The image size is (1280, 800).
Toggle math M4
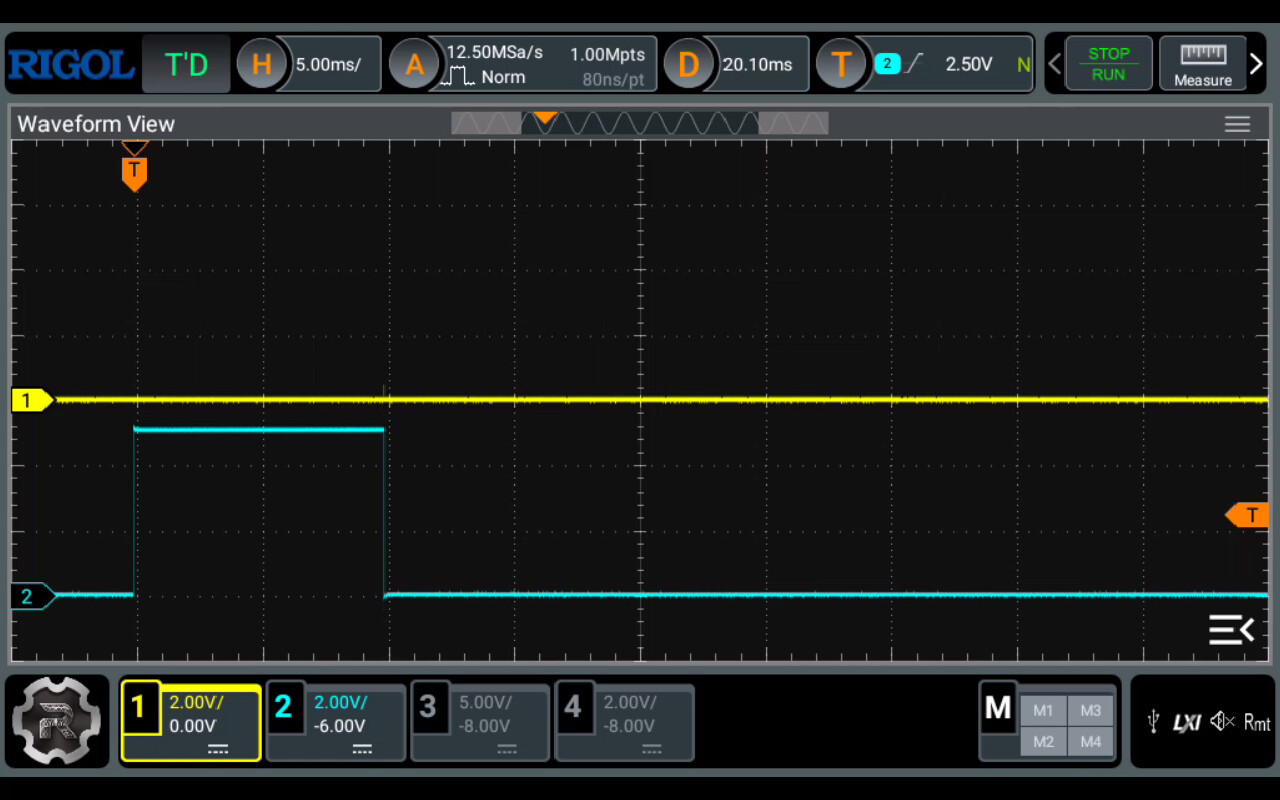point(1091,741)
